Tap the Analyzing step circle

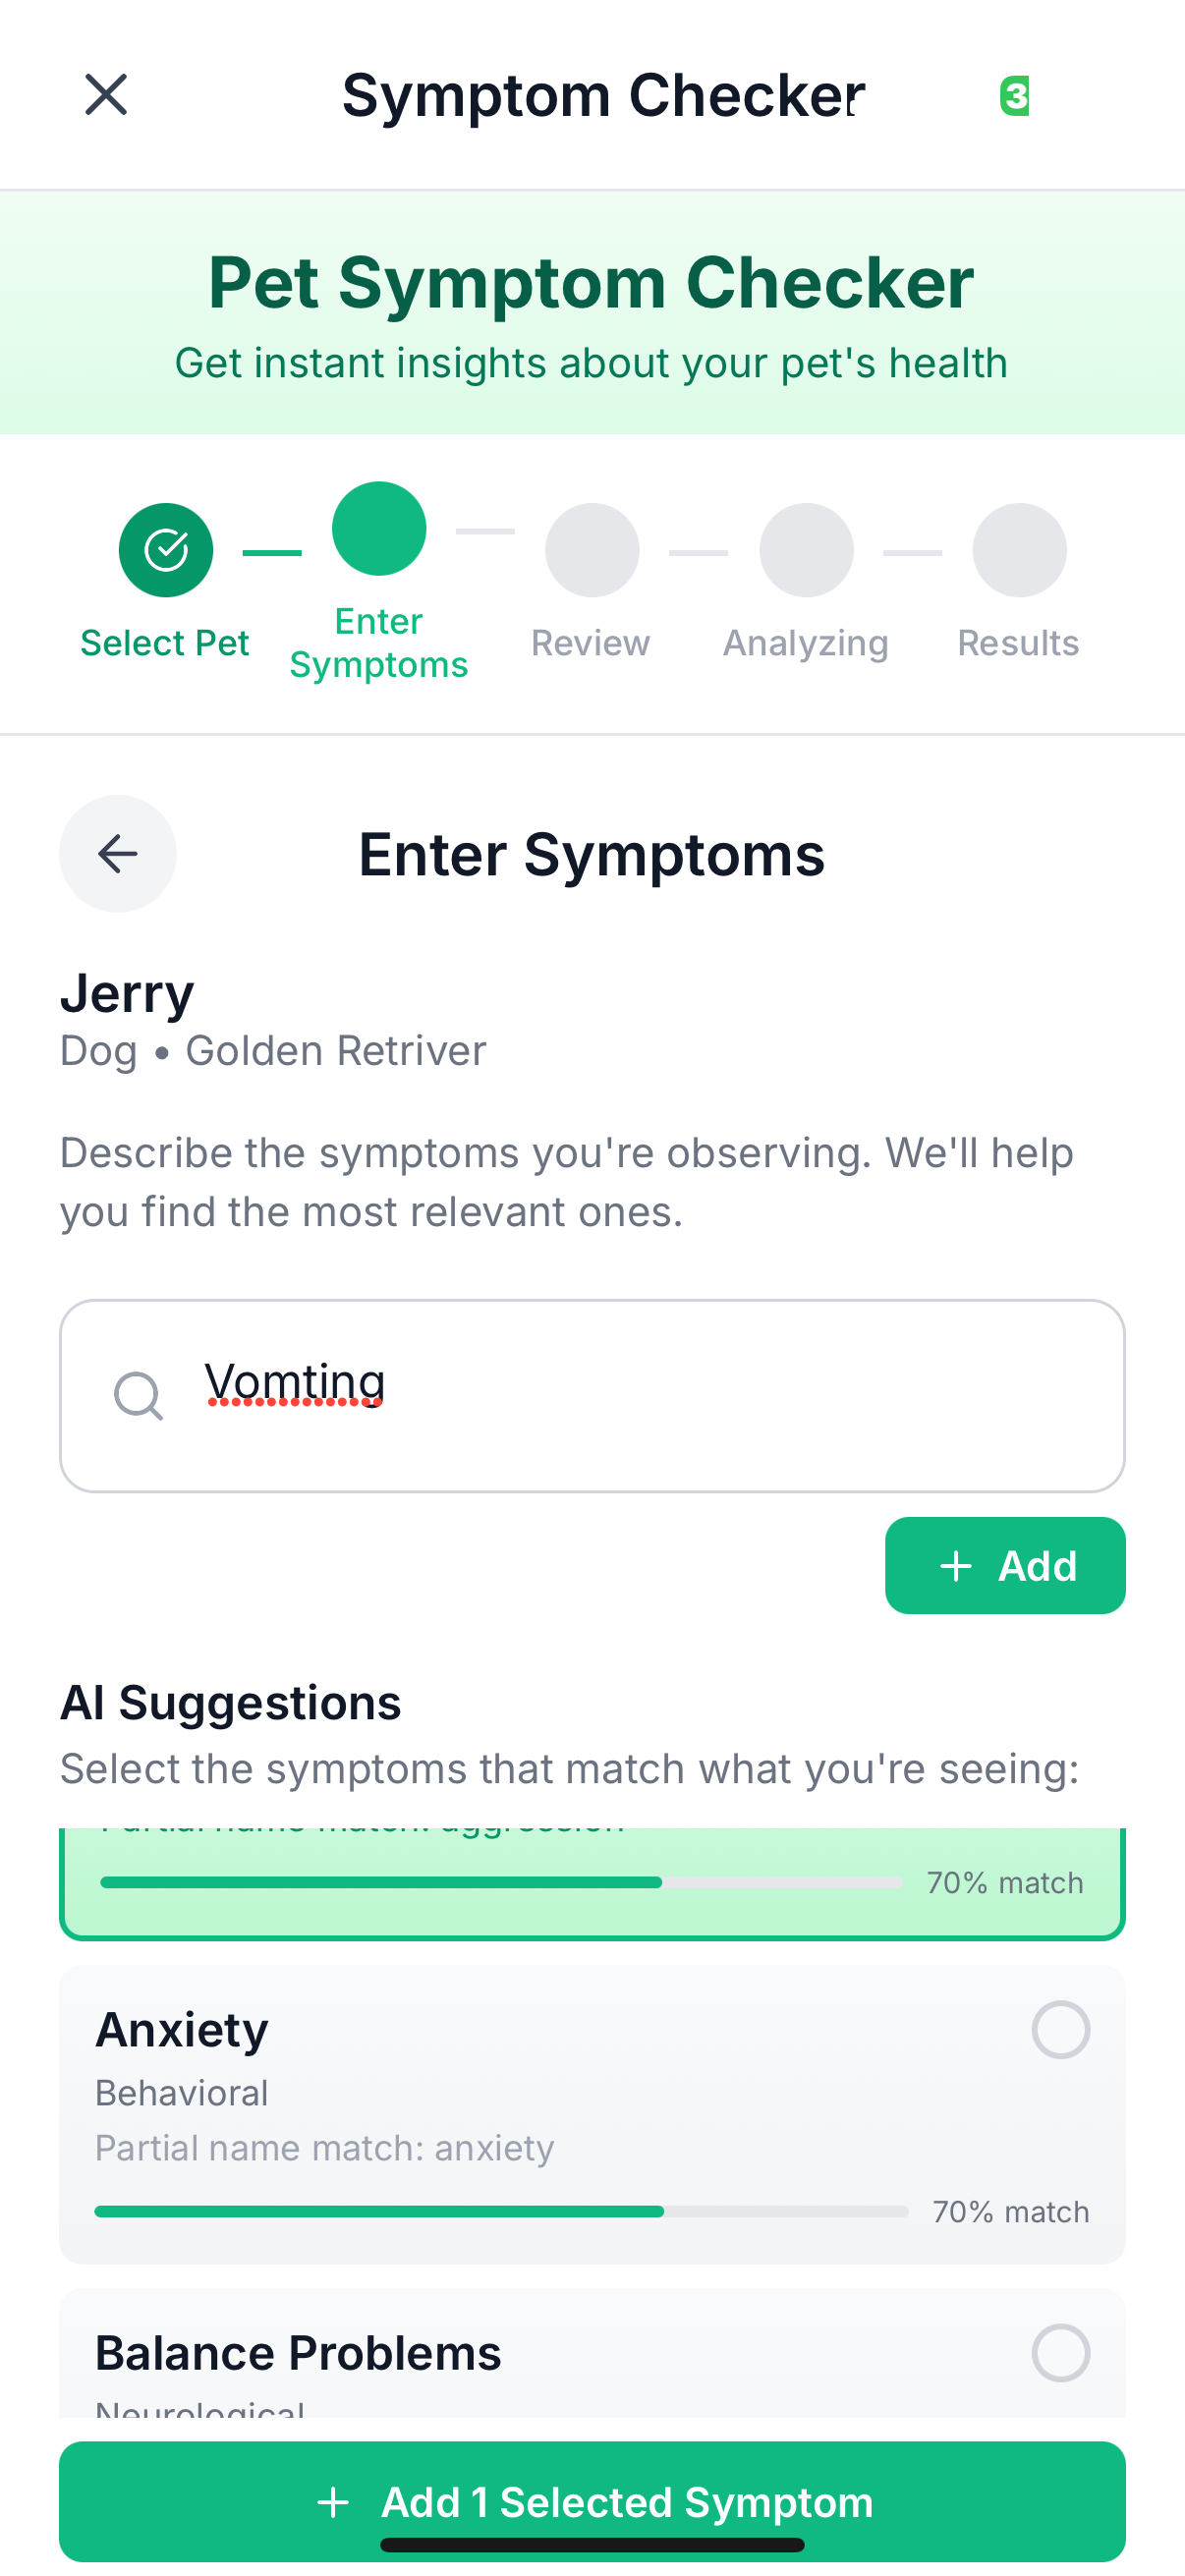click(x=806, y=550)
